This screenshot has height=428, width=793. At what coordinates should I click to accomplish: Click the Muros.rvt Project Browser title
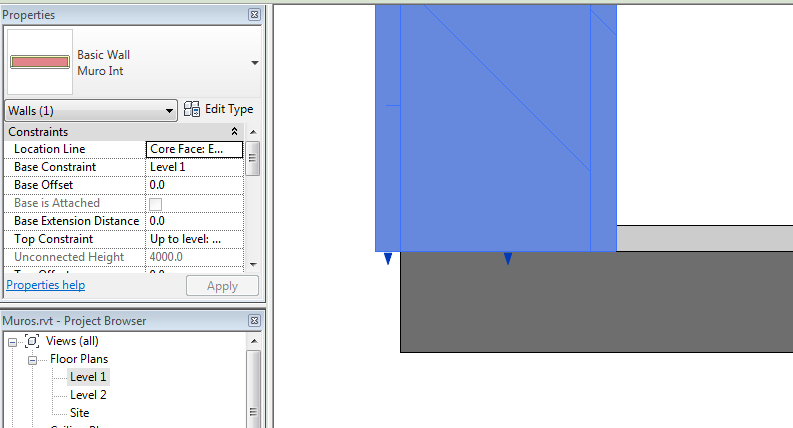[x=74, y=321]
